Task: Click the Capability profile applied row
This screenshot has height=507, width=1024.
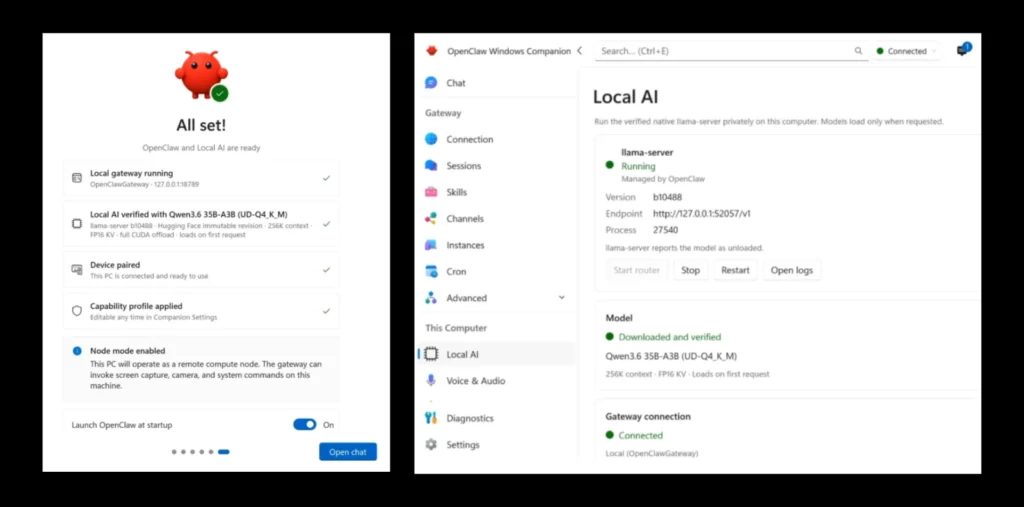Action: [x=201, y=311]
